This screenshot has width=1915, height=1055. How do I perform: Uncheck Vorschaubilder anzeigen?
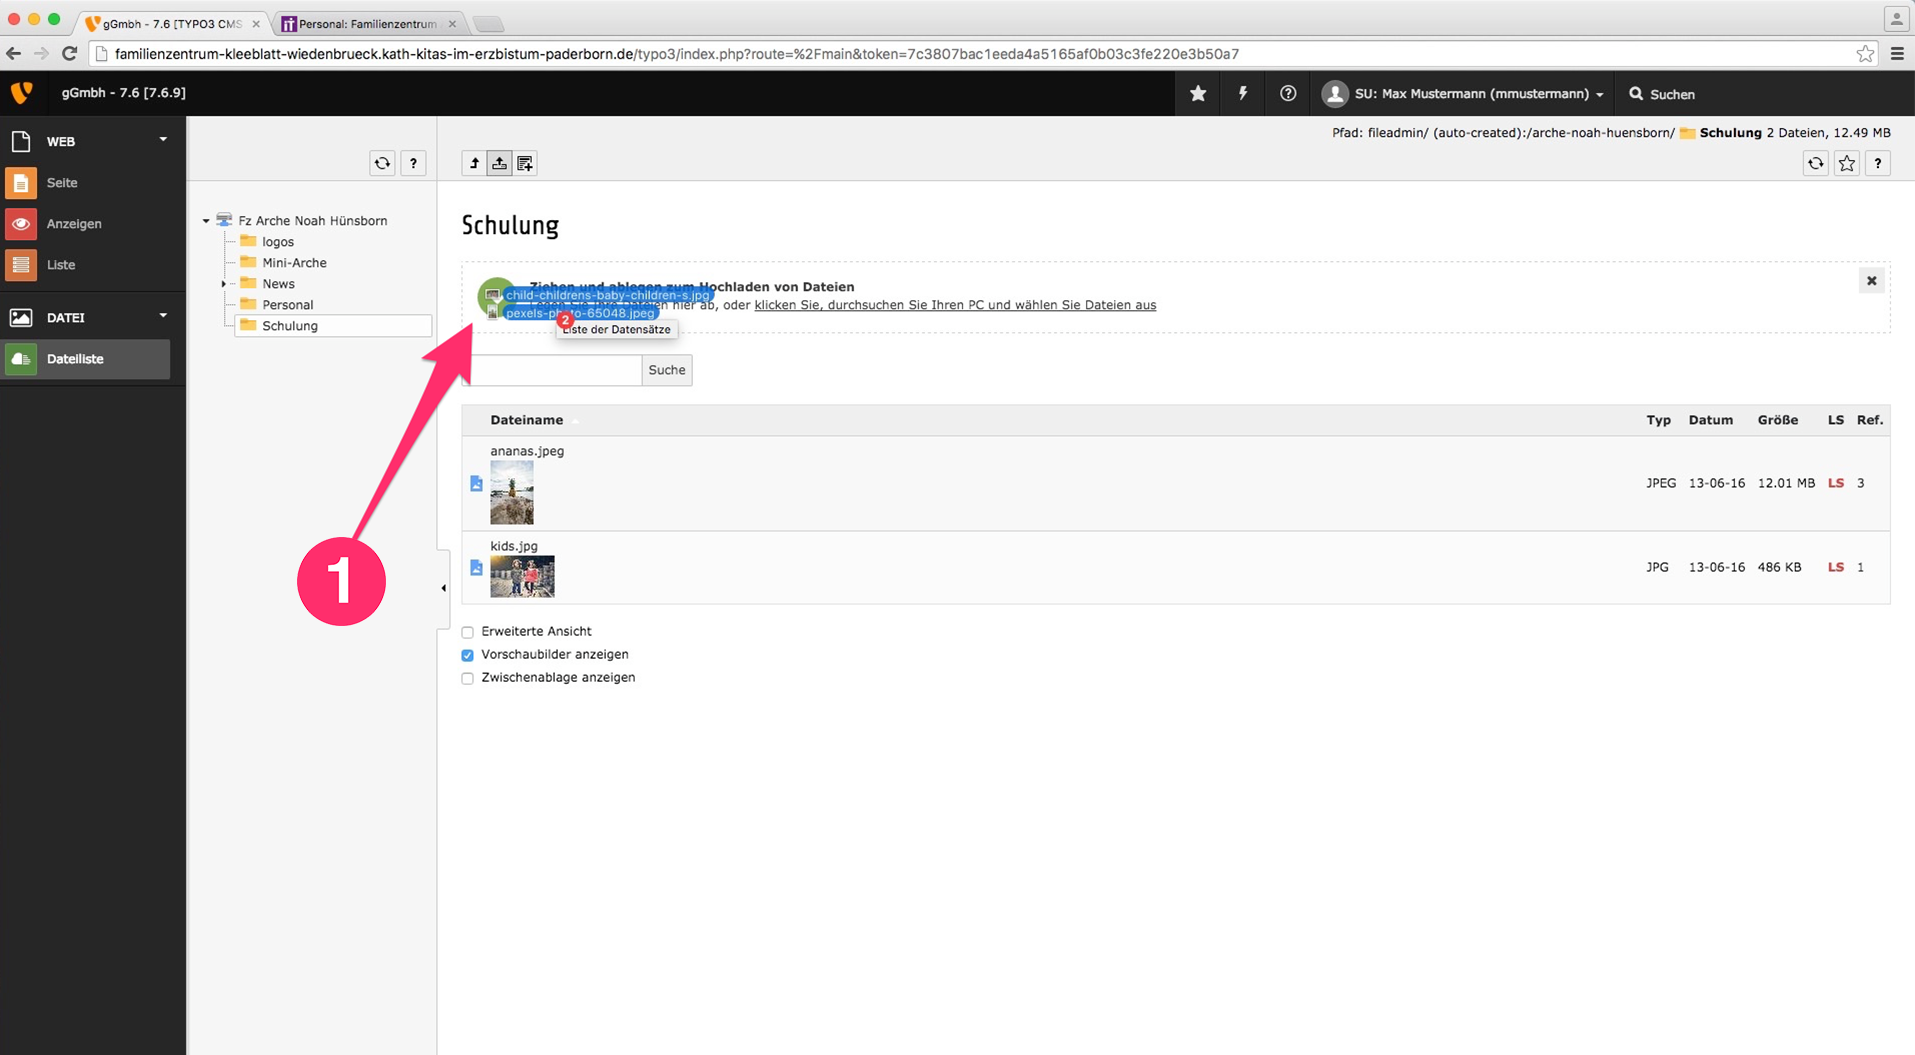[x=467, y=655]
